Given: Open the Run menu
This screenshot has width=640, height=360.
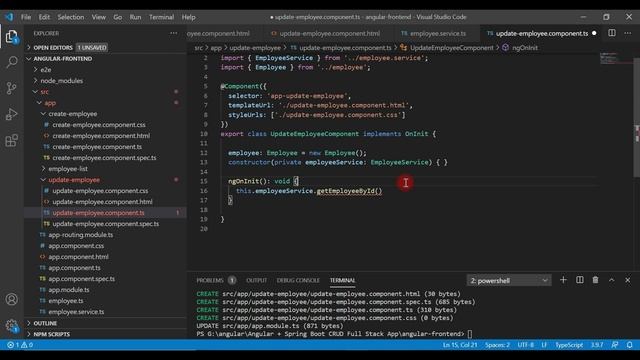Looking at the screenshot, I should click(135, 17).
